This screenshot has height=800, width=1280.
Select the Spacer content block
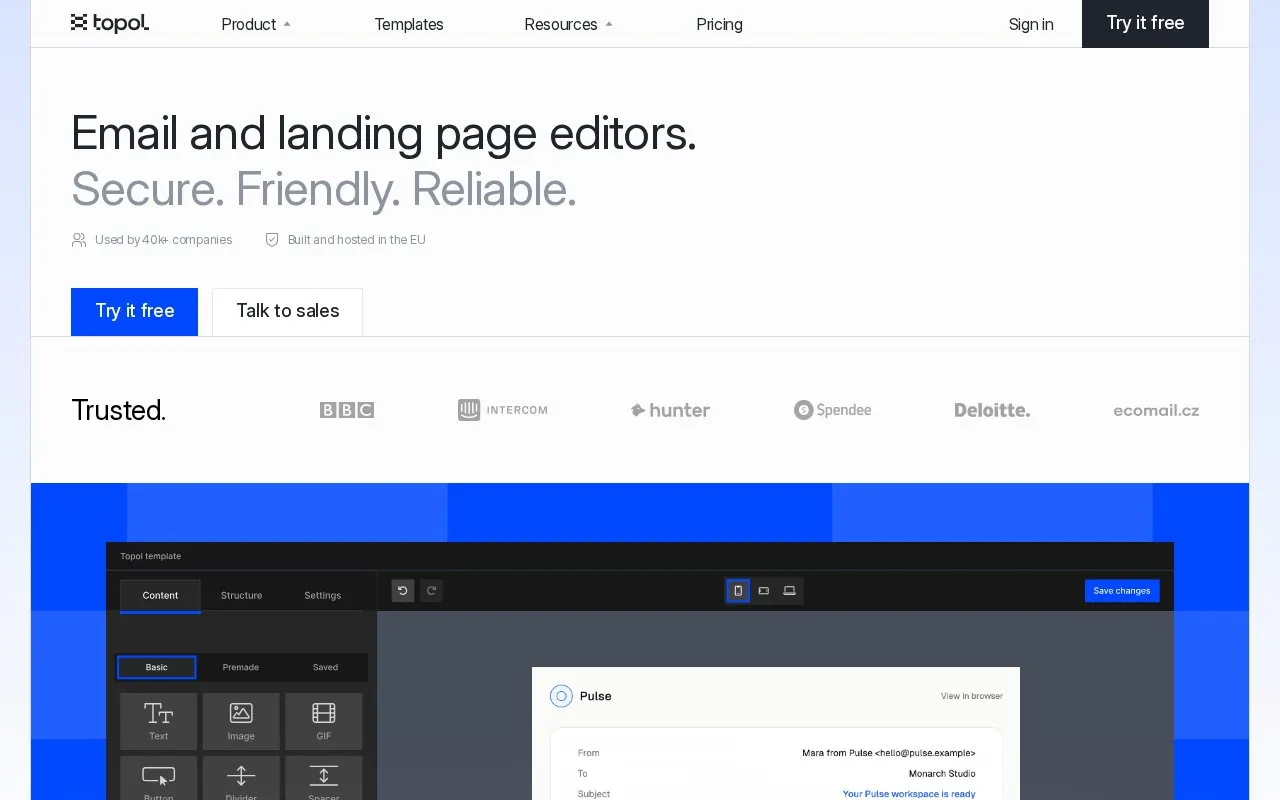click(324, 778)
